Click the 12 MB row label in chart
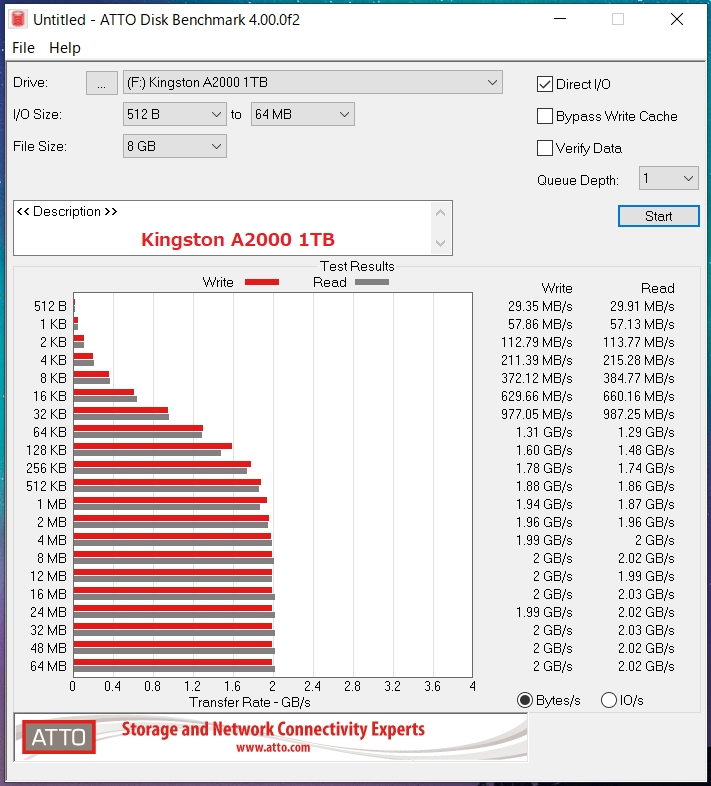 [48, 576]
